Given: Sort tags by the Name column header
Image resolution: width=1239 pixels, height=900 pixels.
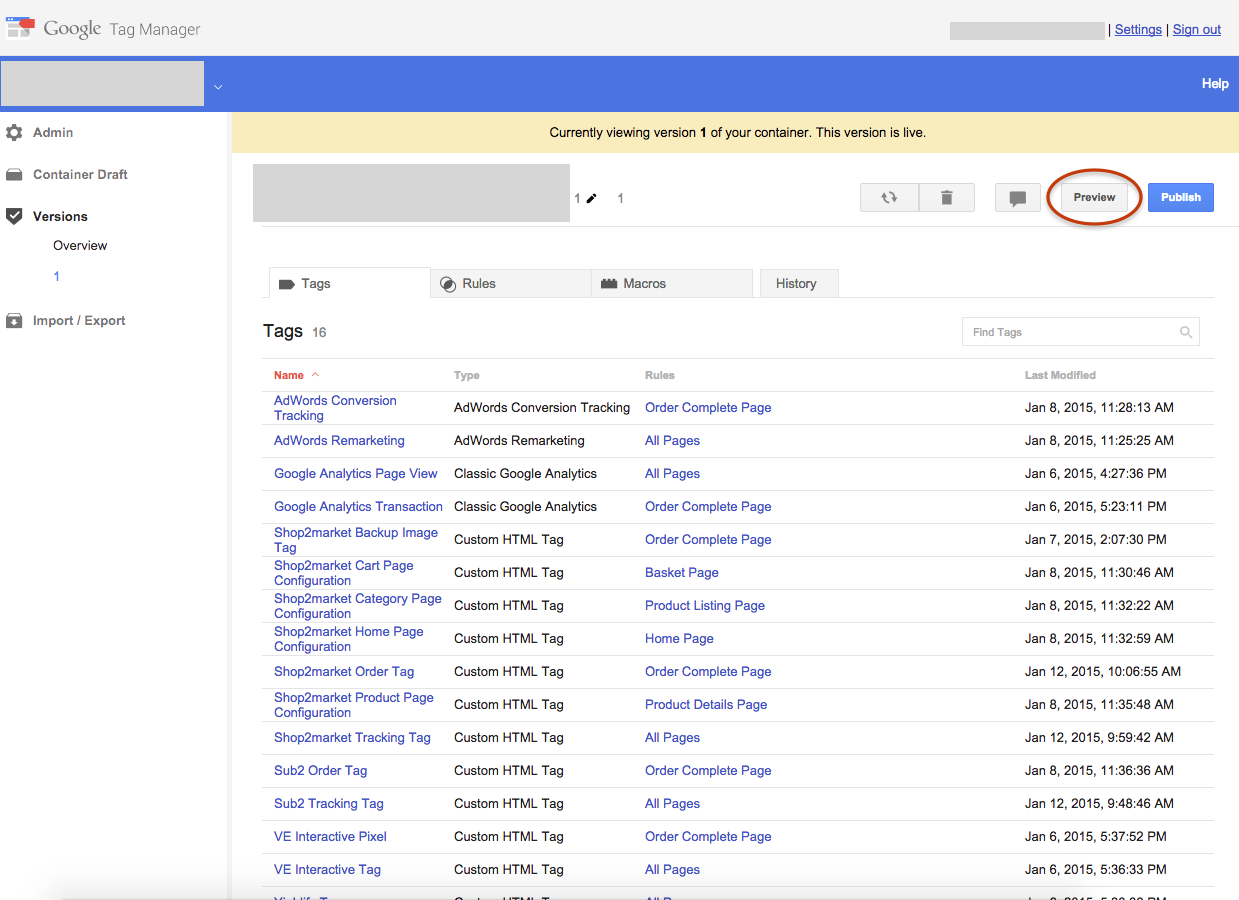Looking at the screenshot, I should click(289, 375).
